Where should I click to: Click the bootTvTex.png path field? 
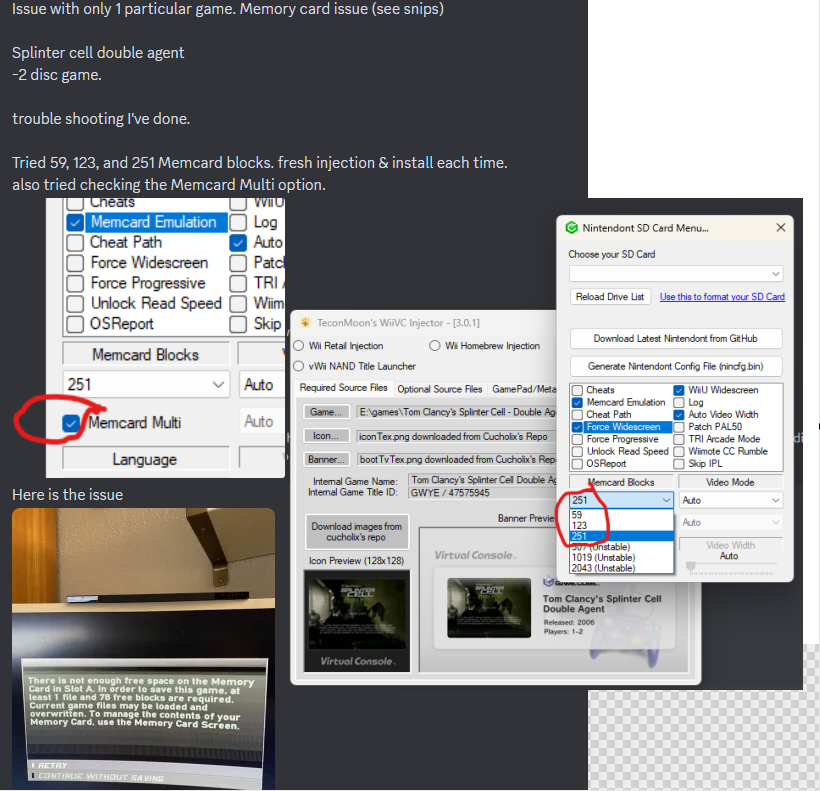(x=457, y=460)
